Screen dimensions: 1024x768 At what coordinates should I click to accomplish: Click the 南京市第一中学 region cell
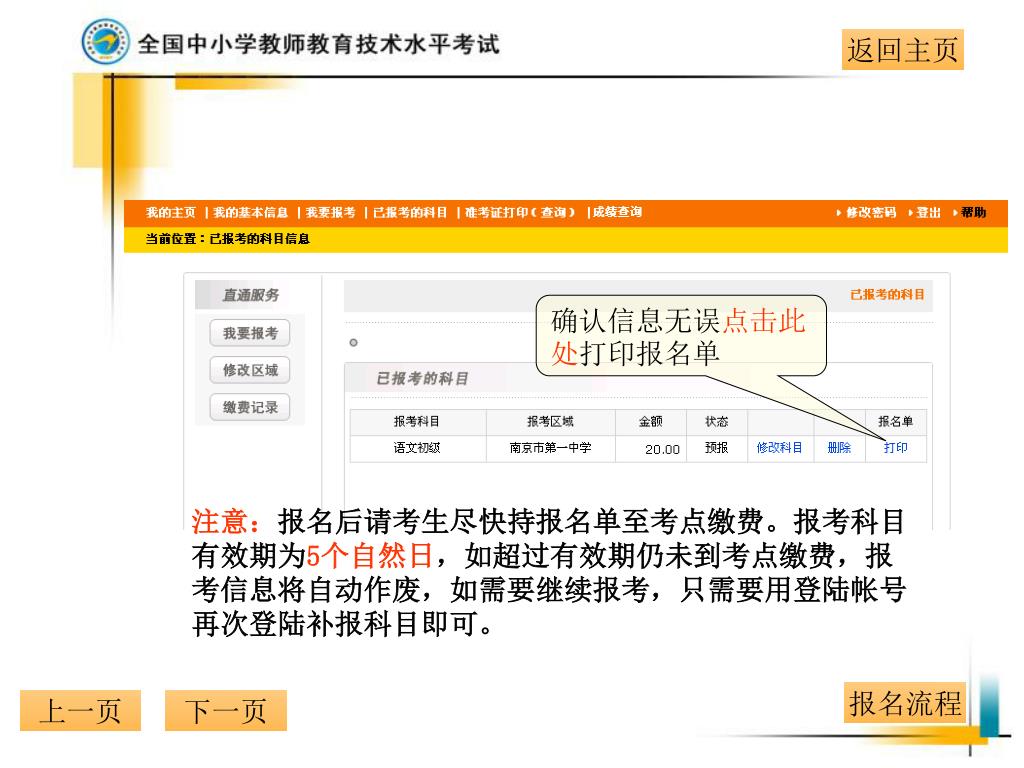pyautogui.click(x=551, y=448)
